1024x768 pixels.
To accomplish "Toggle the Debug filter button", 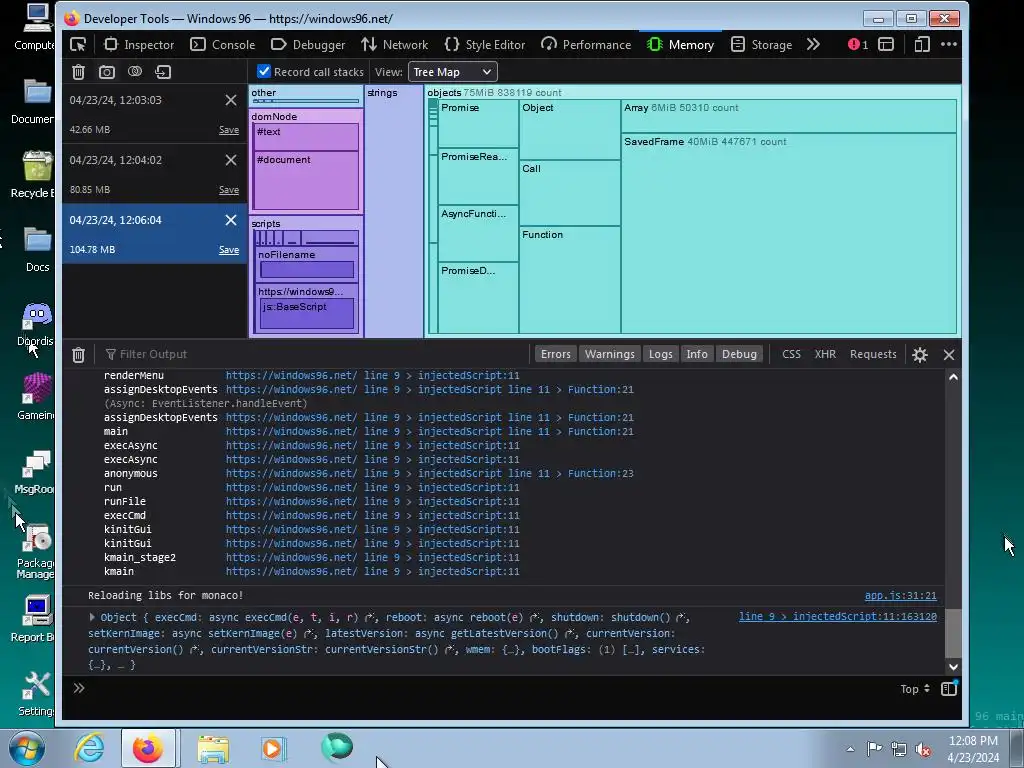I will pyautogui.click(x=739, y=354).
